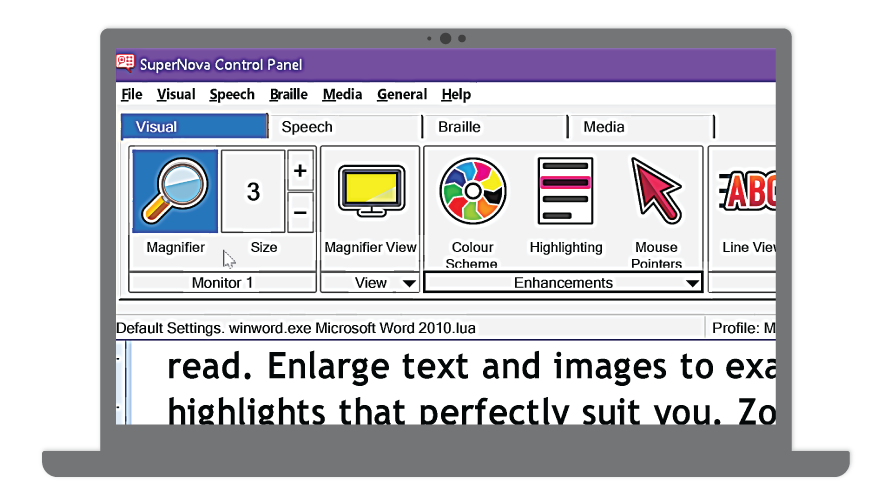Switch to the Media tab
The image size is (889, 500).
[641, 126]
